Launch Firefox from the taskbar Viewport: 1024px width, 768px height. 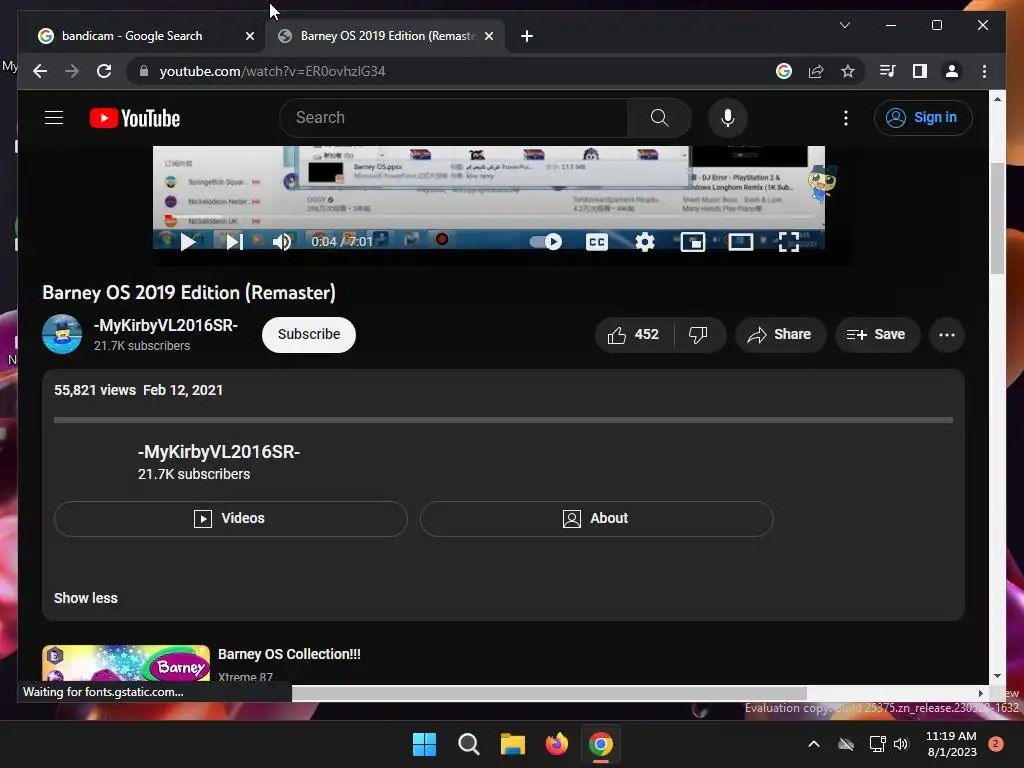click(x=556, y=744)
